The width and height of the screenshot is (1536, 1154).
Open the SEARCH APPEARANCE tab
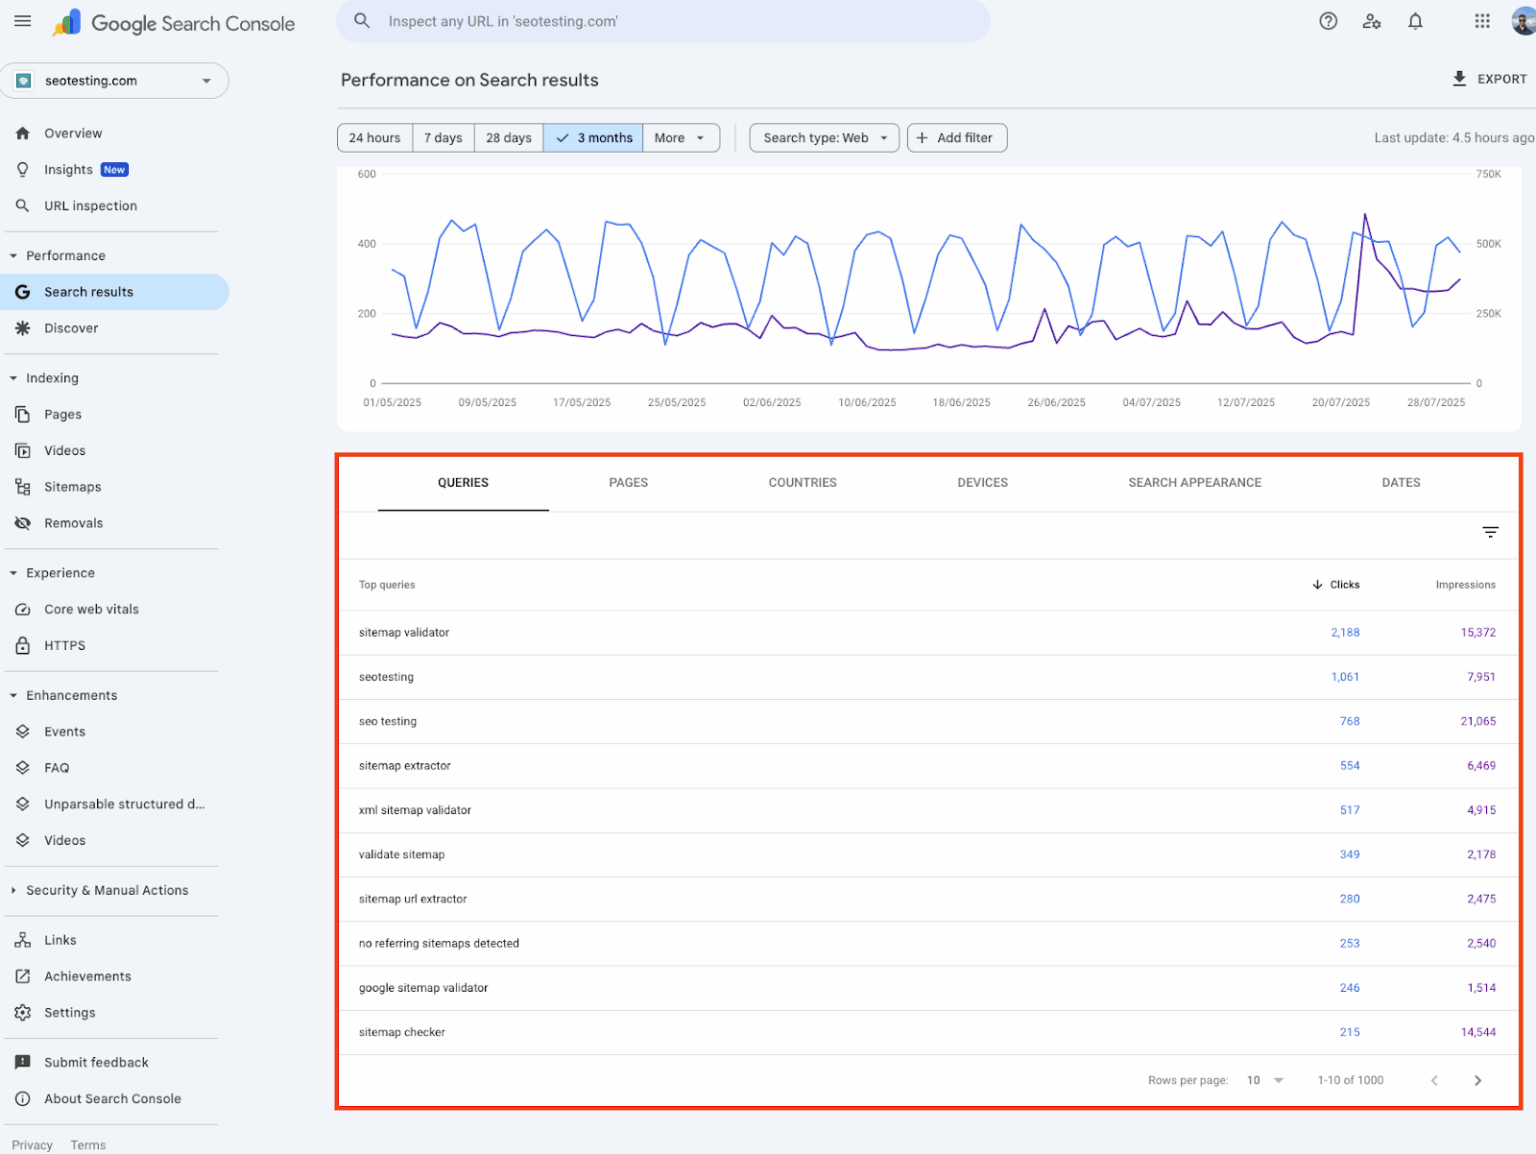pos(1194,482)
